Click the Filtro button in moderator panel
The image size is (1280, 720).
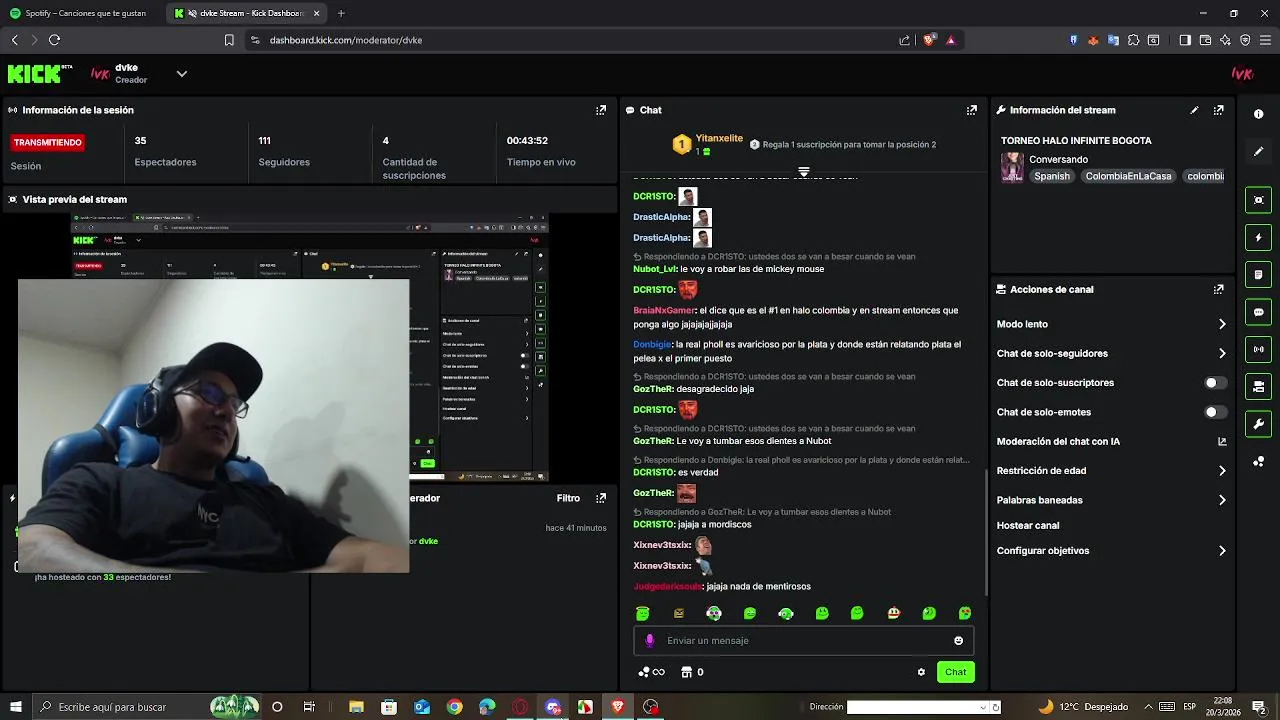coord(568,498)
